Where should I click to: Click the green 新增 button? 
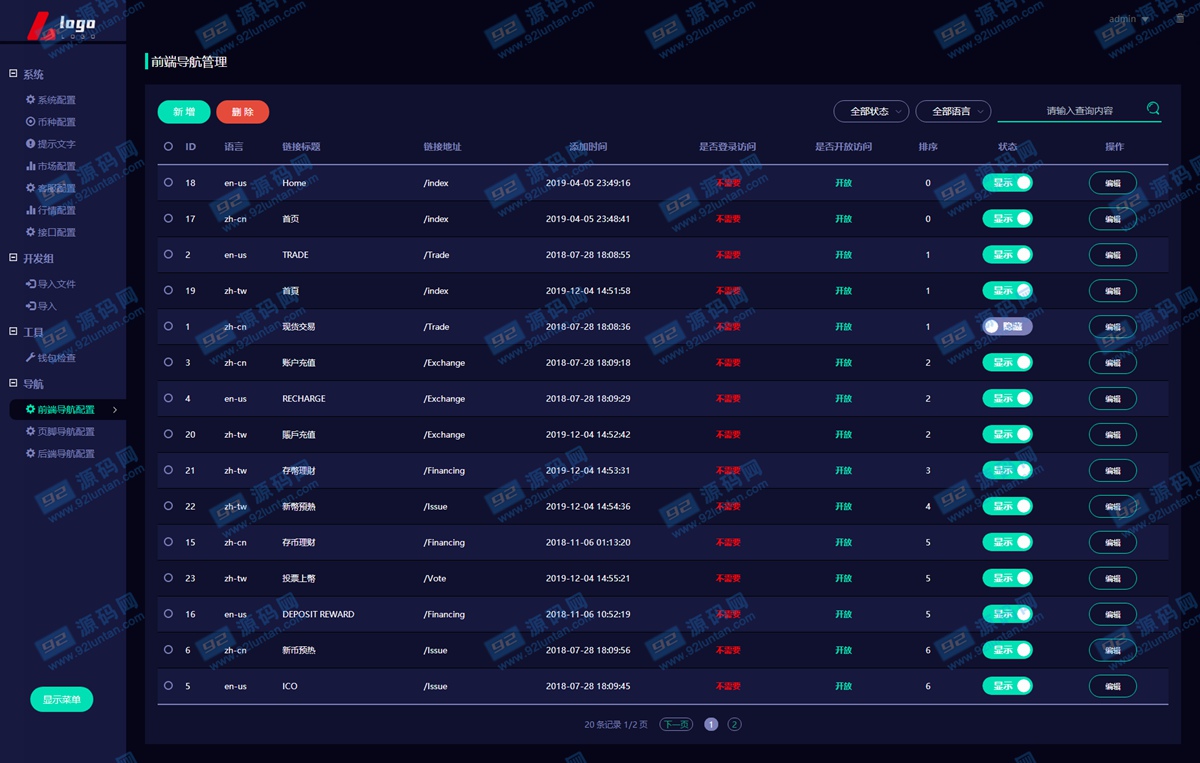click(x=184, y=112)
